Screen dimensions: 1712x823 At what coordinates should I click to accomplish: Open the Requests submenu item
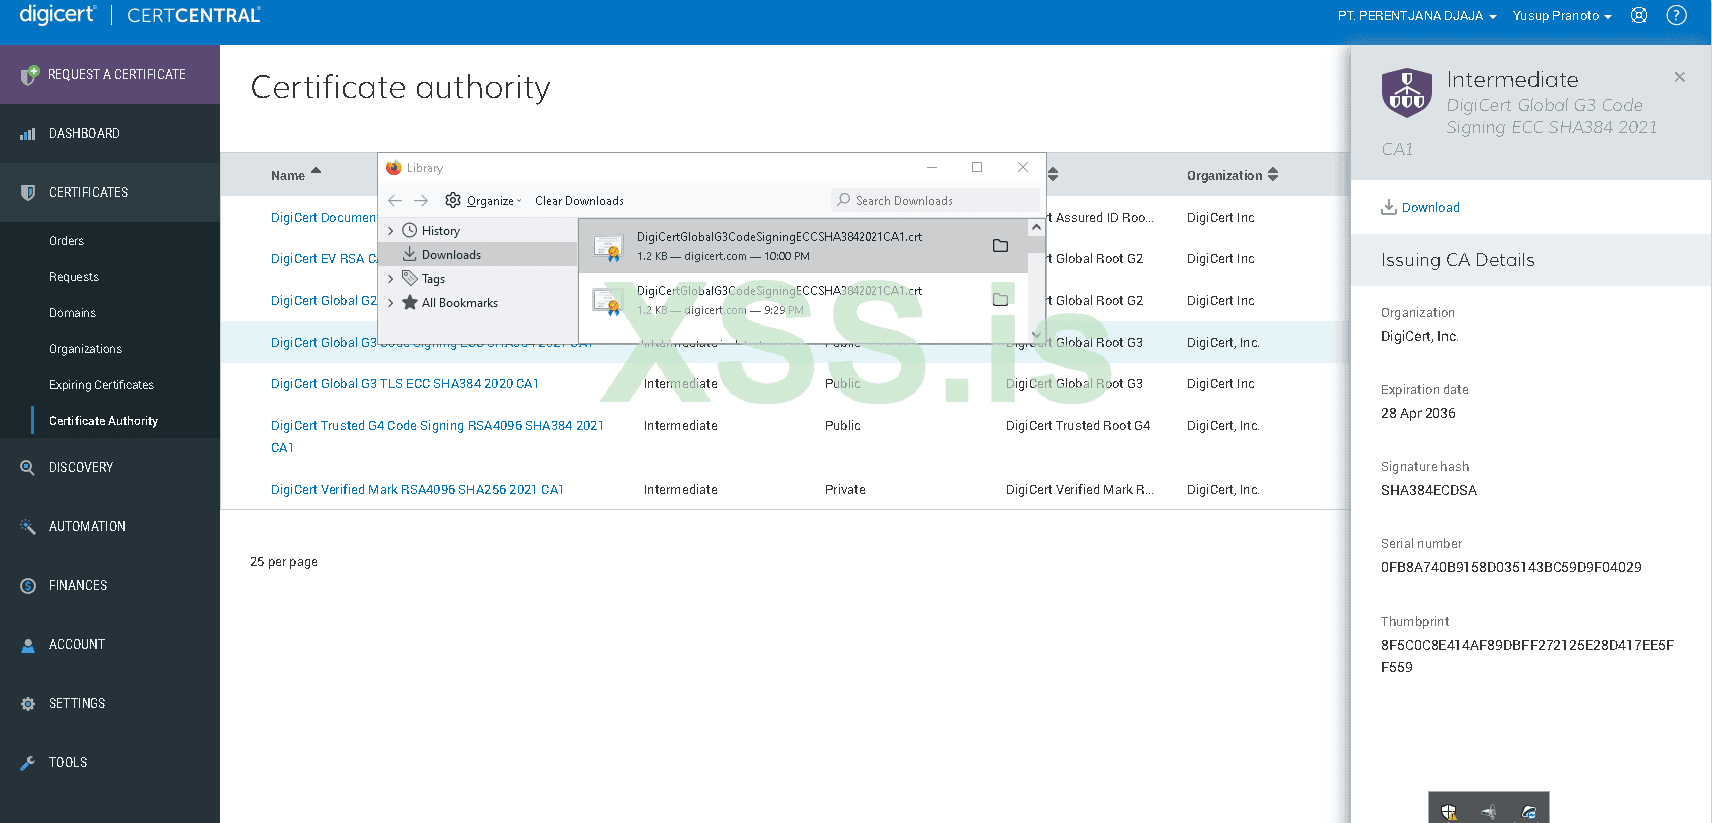pos(74,277)
